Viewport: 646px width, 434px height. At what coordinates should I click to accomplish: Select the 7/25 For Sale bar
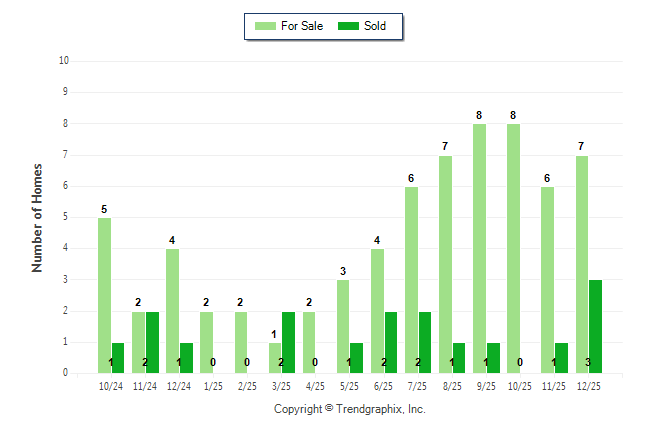tap(411, 280)
